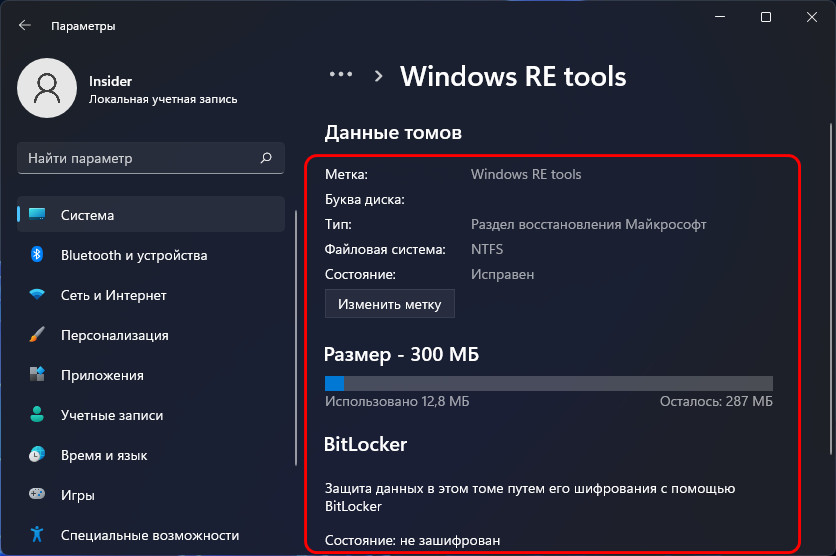836x556 pixels.
Task: Select the Сеть и Интернет icon
Action: pos(37,295)
